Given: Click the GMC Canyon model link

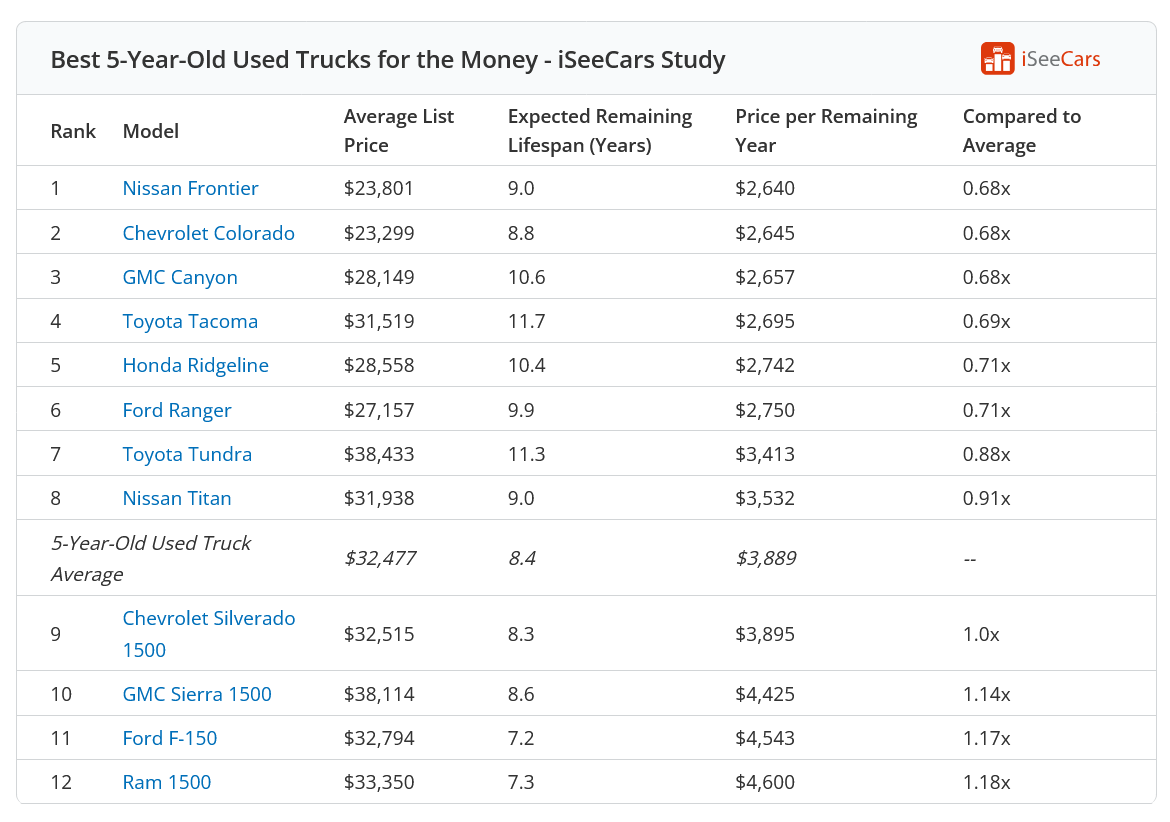Looking at the screenshot, I should point(180,277).
